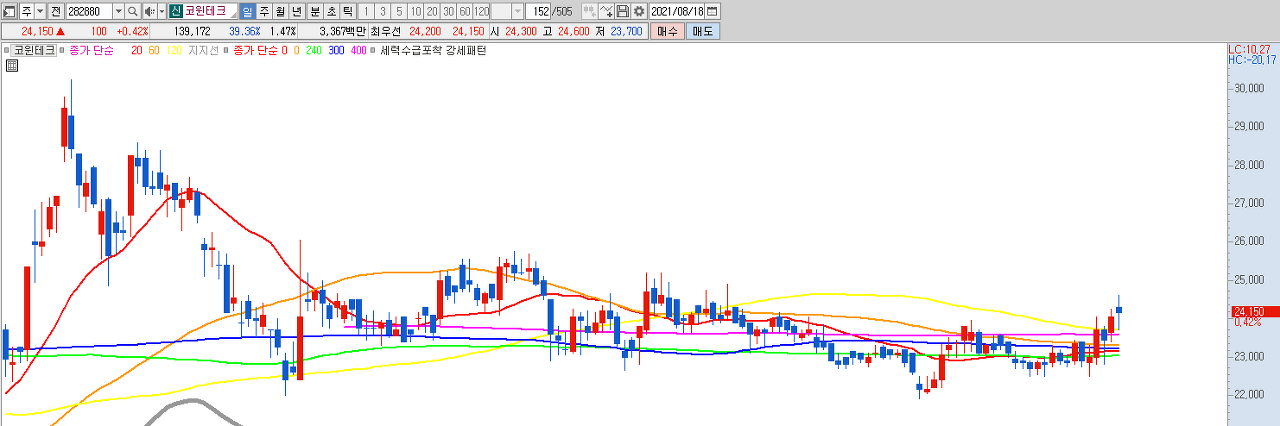
Task: Select interval 3 button
Action: point(382,11)
